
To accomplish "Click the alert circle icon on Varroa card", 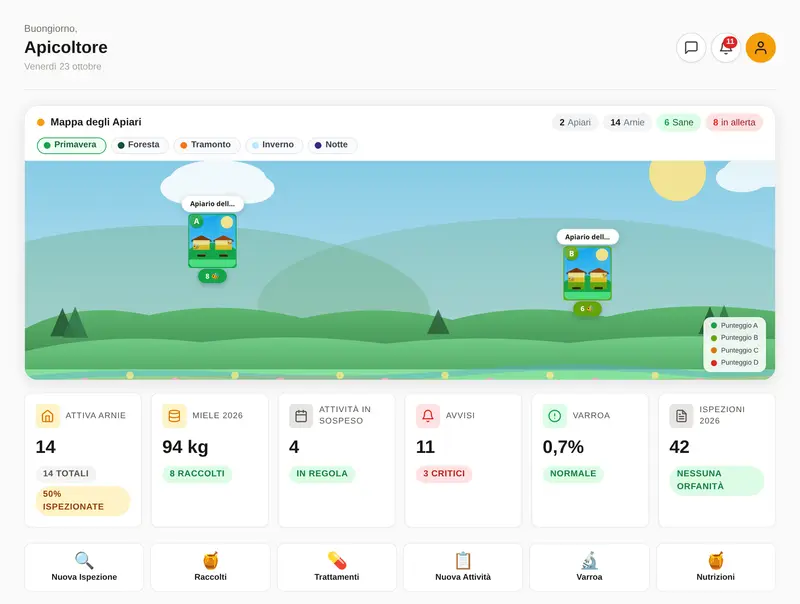I will click(x=555, y=416).
